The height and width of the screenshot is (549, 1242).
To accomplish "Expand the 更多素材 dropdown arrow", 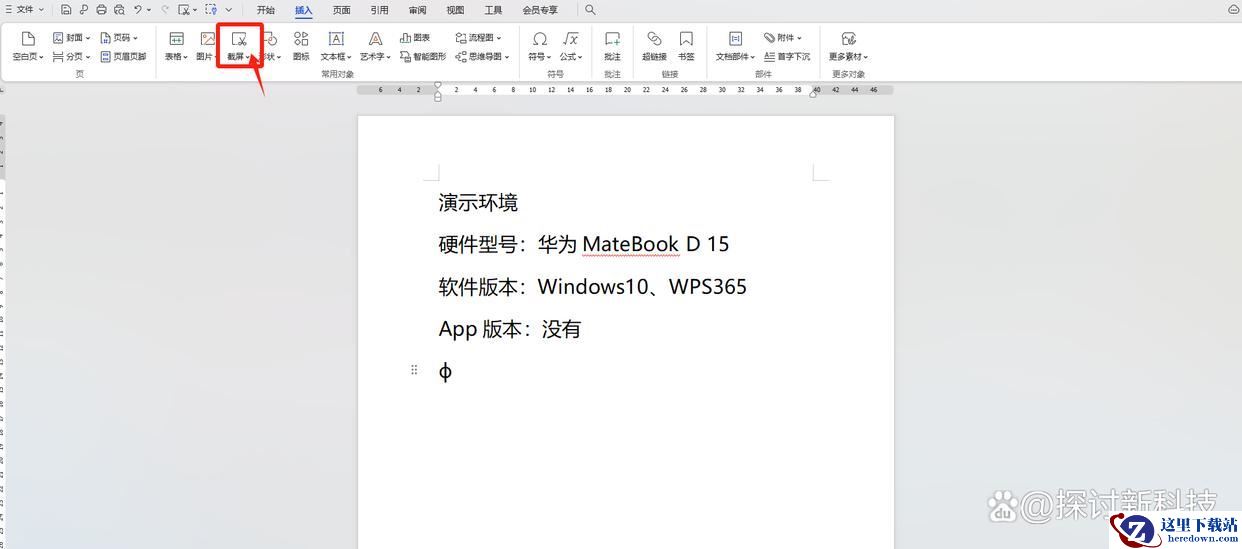I will point(866,57).
